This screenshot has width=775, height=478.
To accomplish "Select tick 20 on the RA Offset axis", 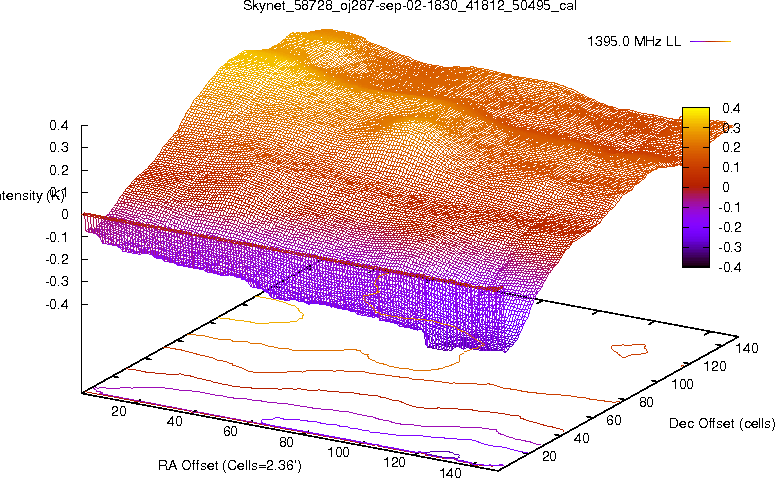I will coord(119,411).
